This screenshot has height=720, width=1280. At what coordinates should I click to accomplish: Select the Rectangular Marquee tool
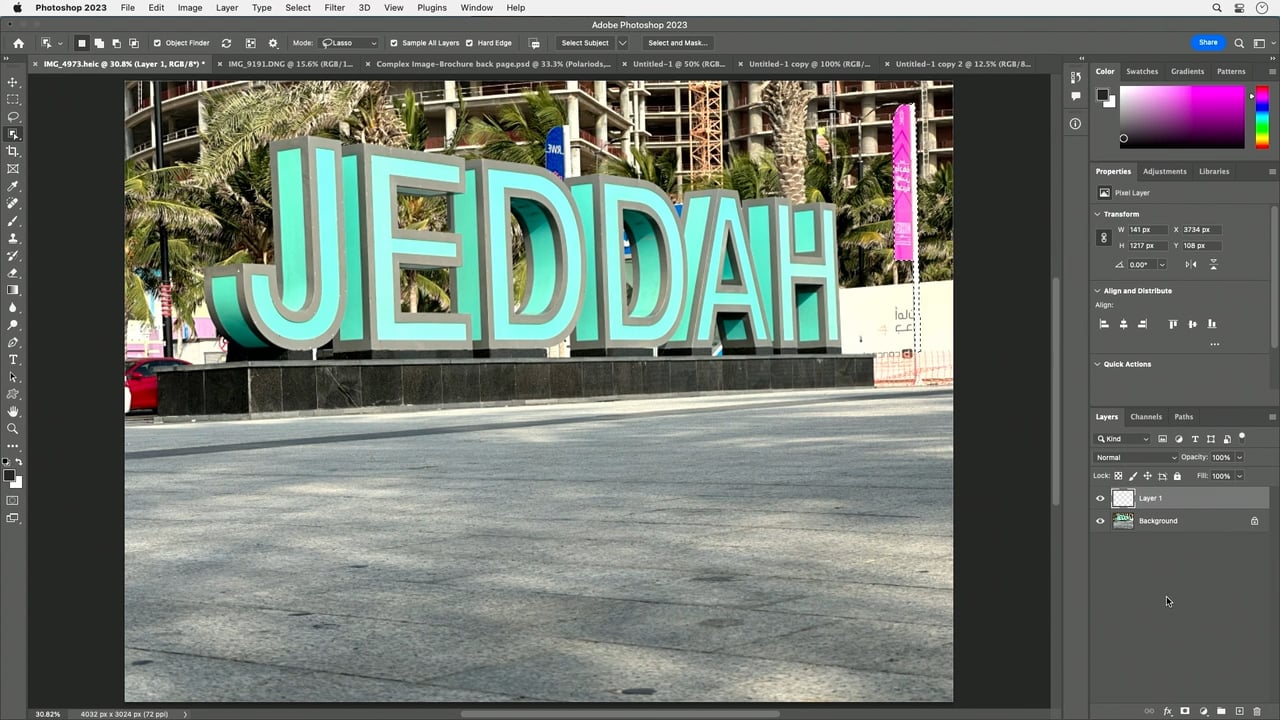pyautogui.click(x=13, y=99)
